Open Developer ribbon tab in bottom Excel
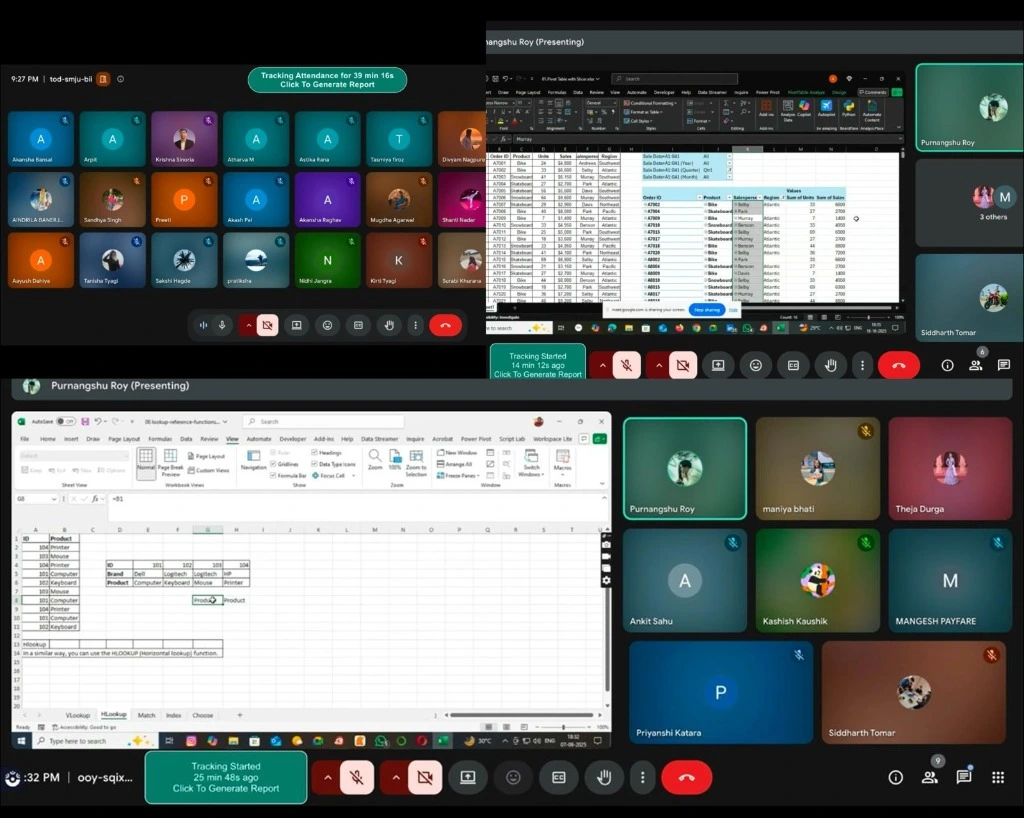Screen dimensions: 1024x818 click(x=293, y=439)
